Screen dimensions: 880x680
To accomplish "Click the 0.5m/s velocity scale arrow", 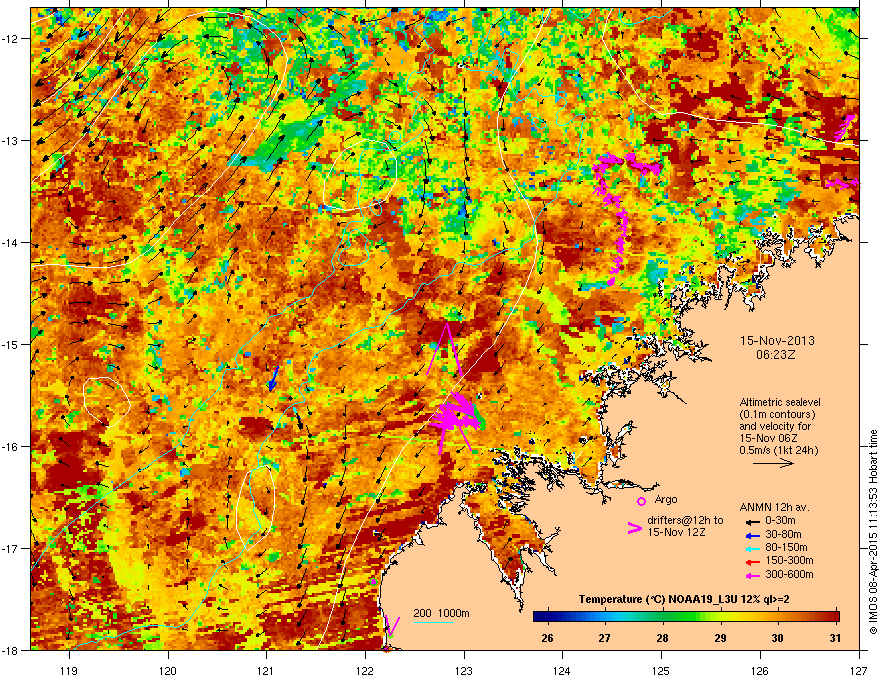I will point(773,463).
